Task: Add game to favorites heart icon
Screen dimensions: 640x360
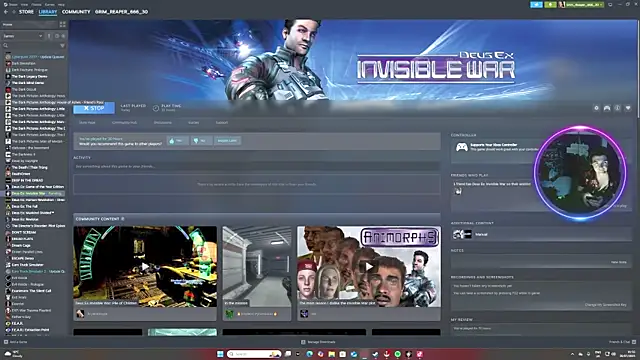Action: [628, 108]
